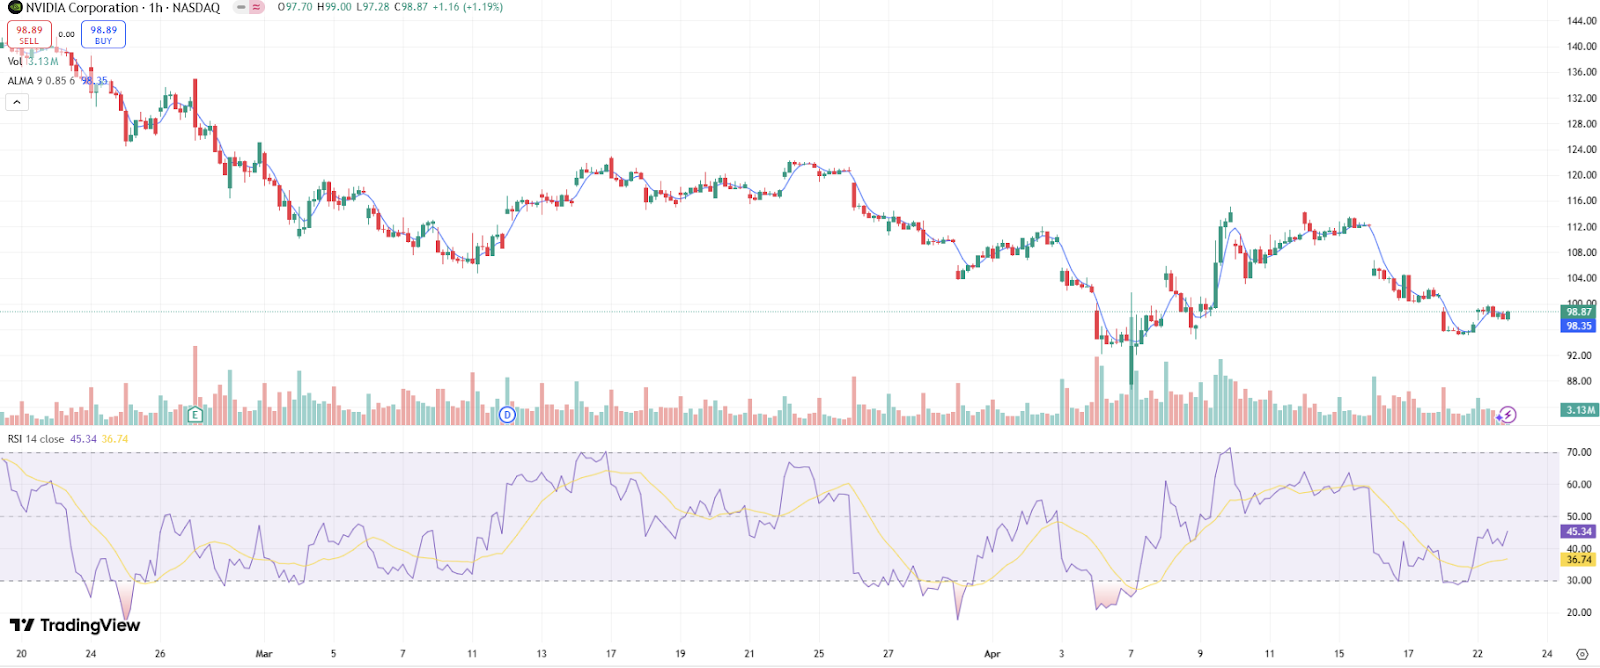Open symbol search via 'NVIDIA Corporation · 1h · NASDAQ' title
The width and height of the screenshot is (1600, 668).
tap(123, 7)
